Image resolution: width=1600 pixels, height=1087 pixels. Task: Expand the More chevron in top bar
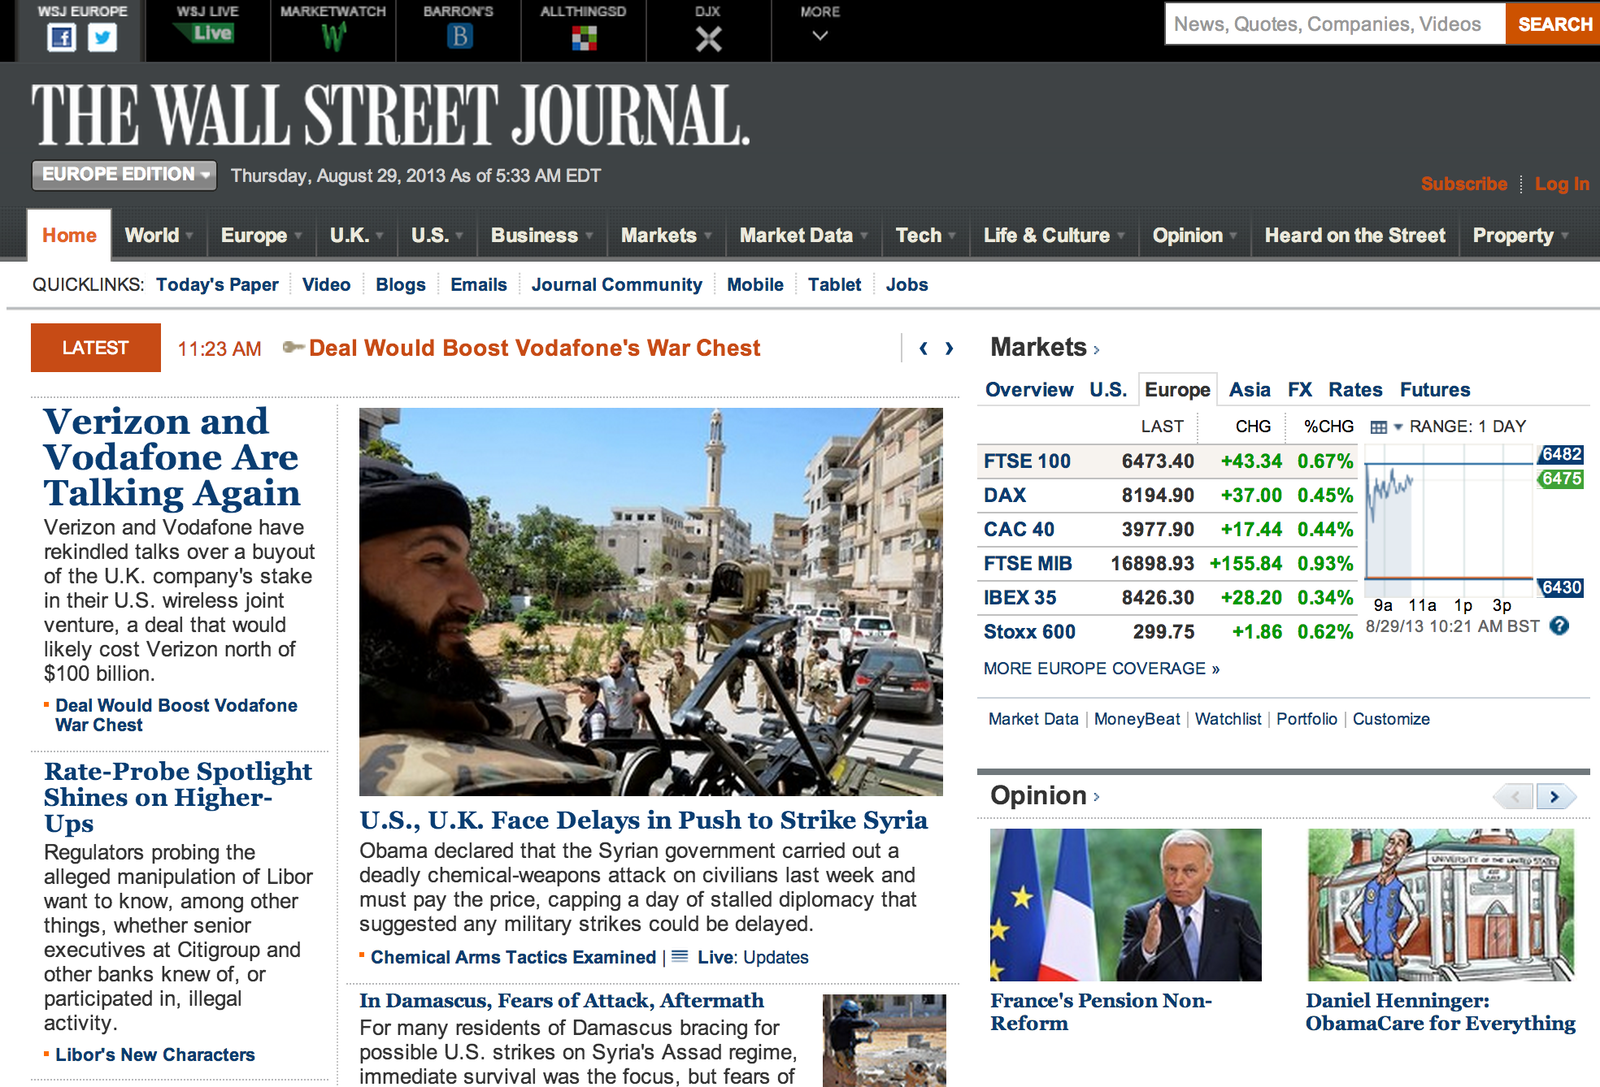pyautogui.click(x=820, y=36)
